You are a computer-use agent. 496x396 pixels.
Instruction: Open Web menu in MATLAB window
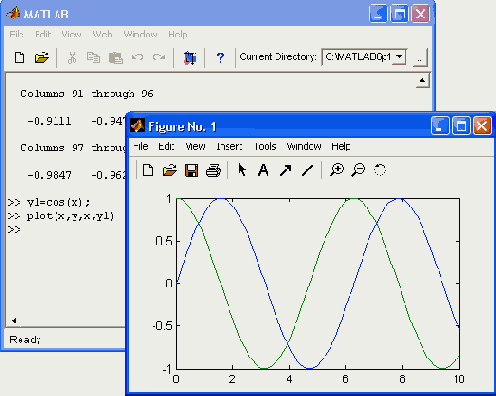coord(102,34)
